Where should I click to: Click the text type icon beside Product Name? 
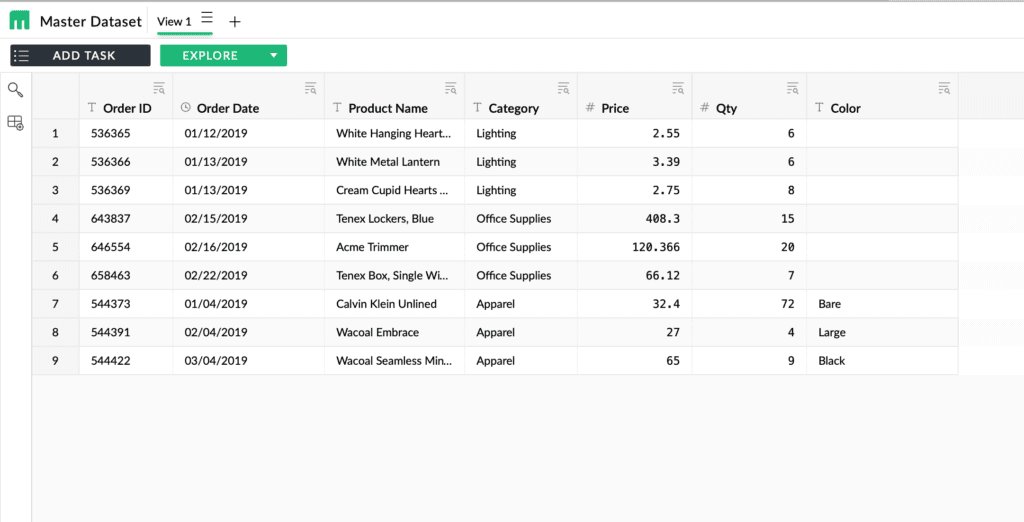point(337,107)
